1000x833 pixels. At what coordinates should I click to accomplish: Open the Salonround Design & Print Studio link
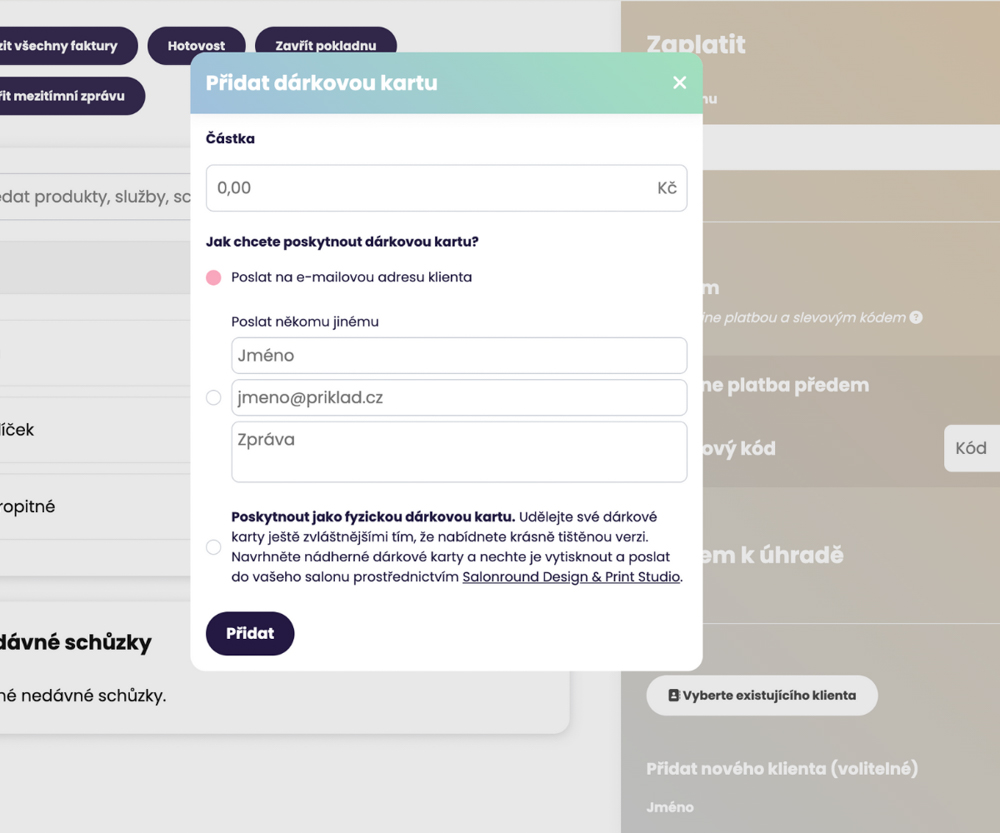tap(570, 577)
